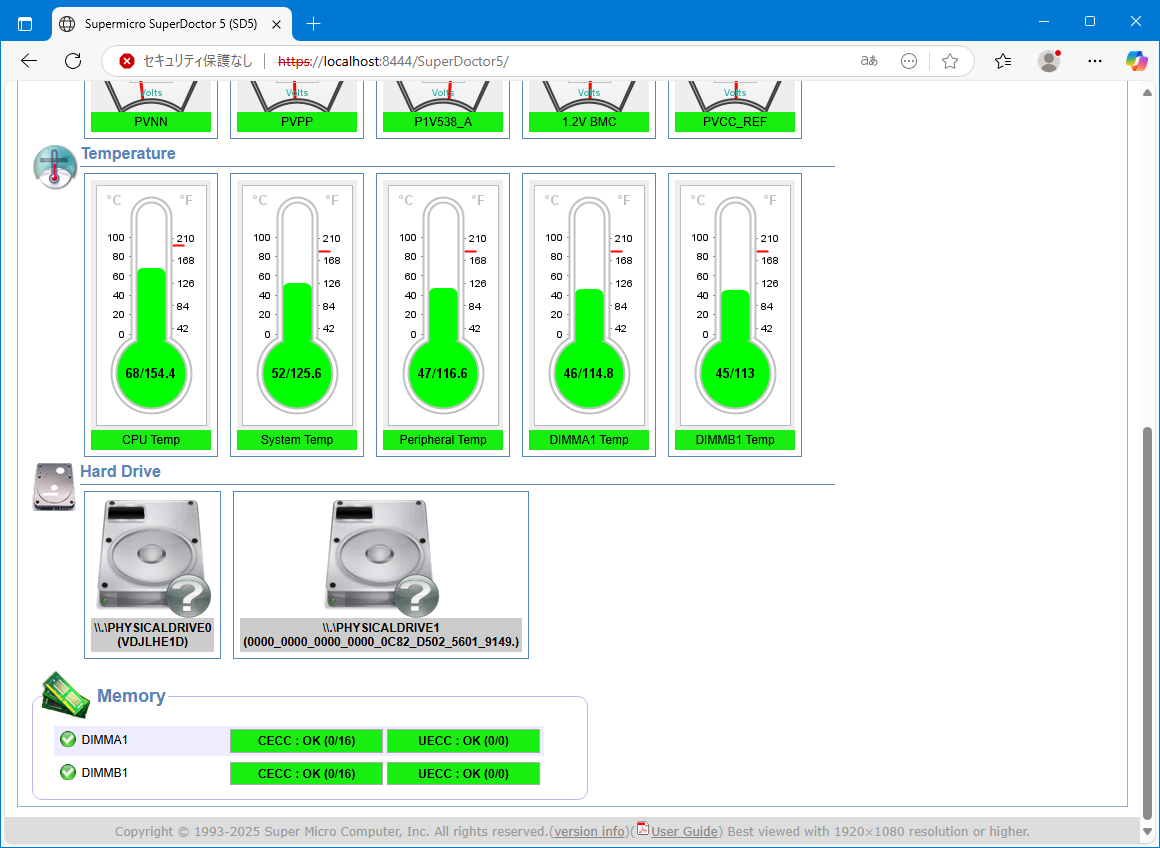
Task: Click the DIMMA1 green status checkmark
Action: pyautogui.click(x=68, y=740)
